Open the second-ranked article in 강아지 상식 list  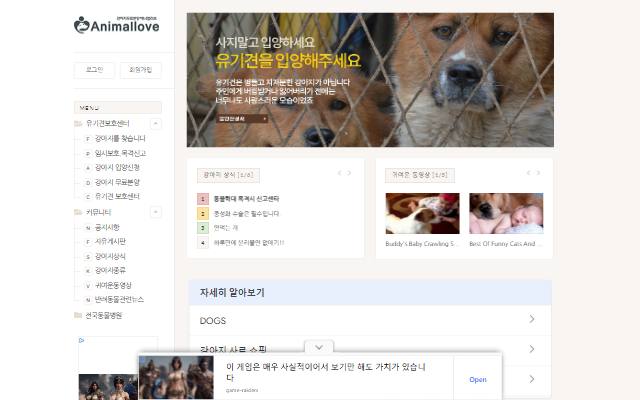(x=246, y=213)
